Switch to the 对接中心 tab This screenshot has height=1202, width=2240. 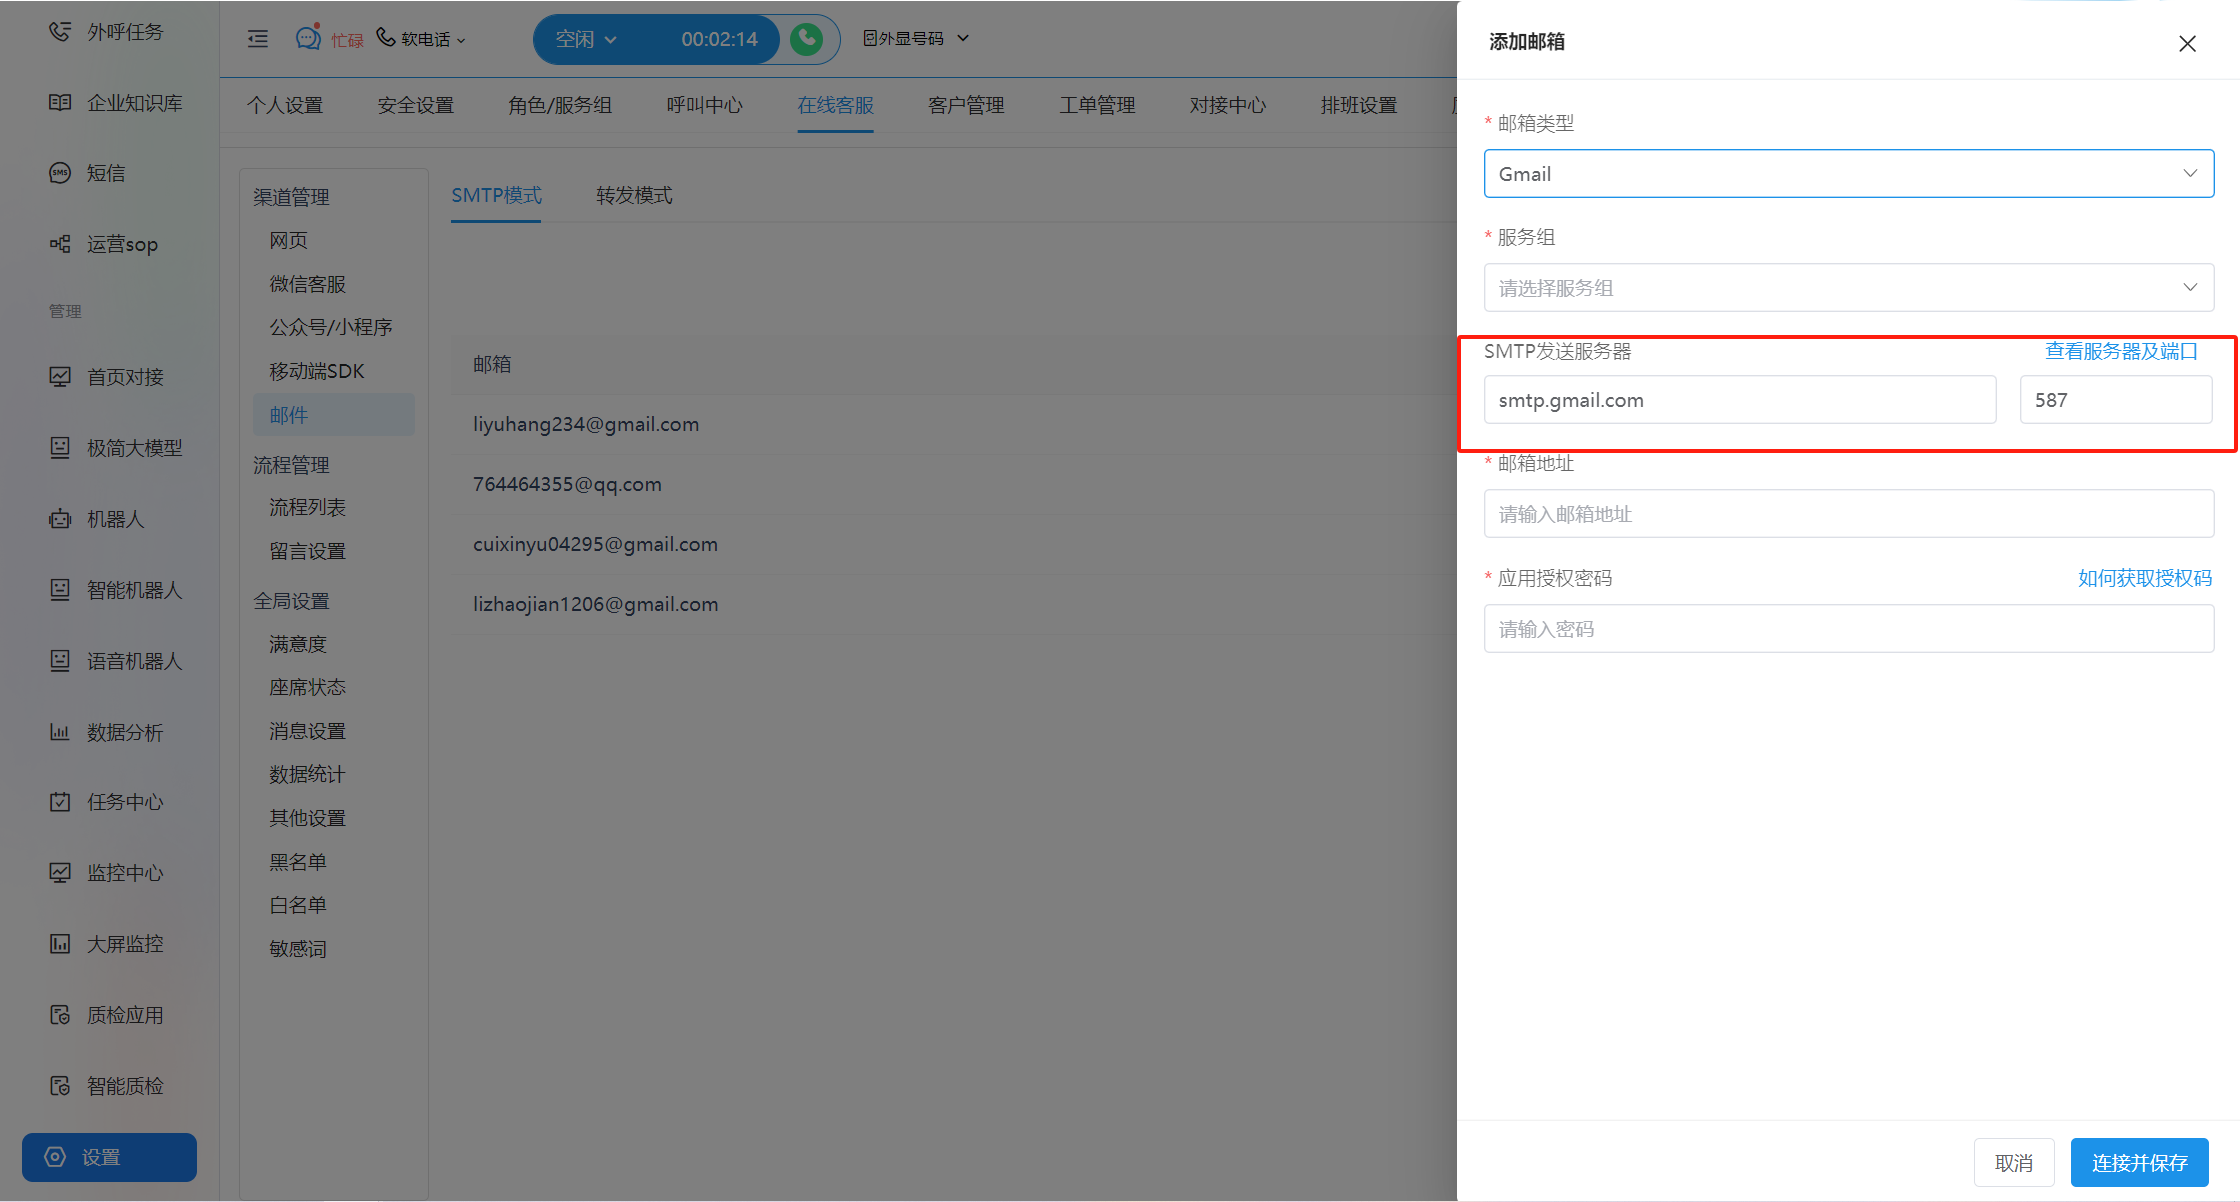coord(1227,105)
